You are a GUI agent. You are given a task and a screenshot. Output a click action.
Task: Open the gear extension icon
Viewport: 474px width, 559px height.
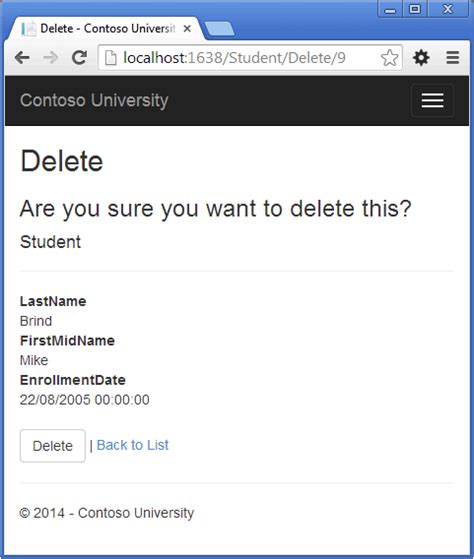[421, 57]
